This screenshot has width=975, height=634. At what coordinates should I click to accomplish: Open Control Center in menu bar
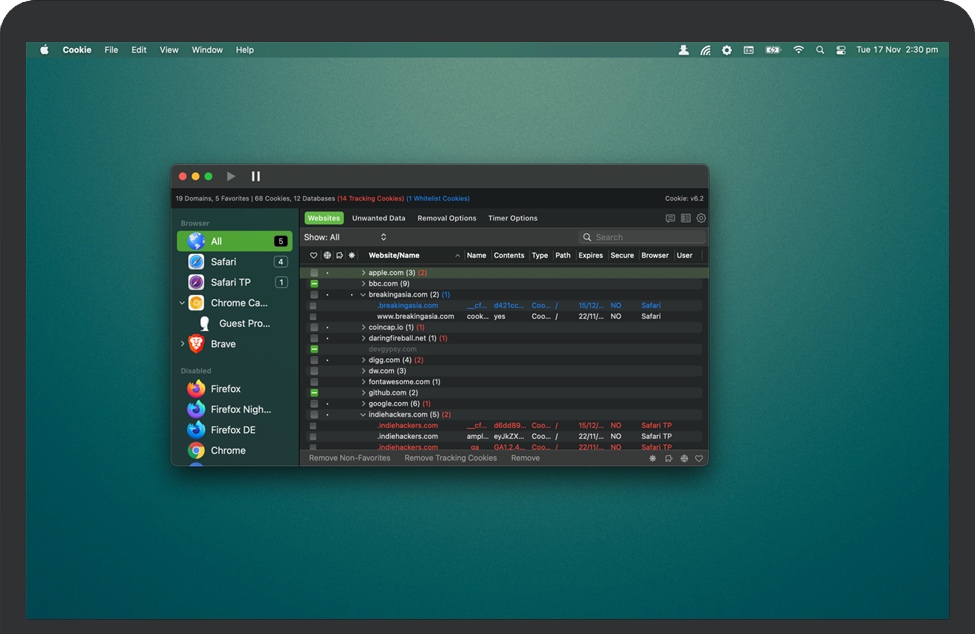pos(841,50)
